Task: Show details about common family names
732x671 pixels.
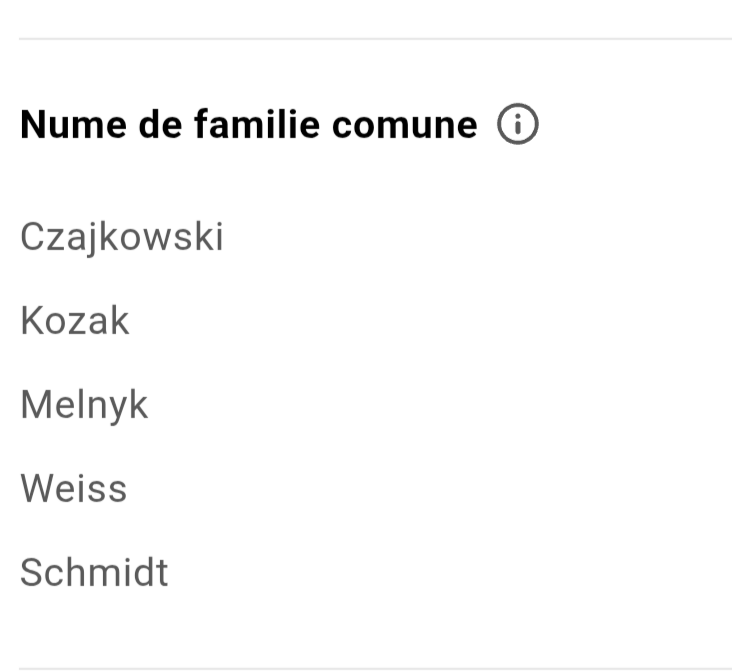Action: tap(517, 126)
